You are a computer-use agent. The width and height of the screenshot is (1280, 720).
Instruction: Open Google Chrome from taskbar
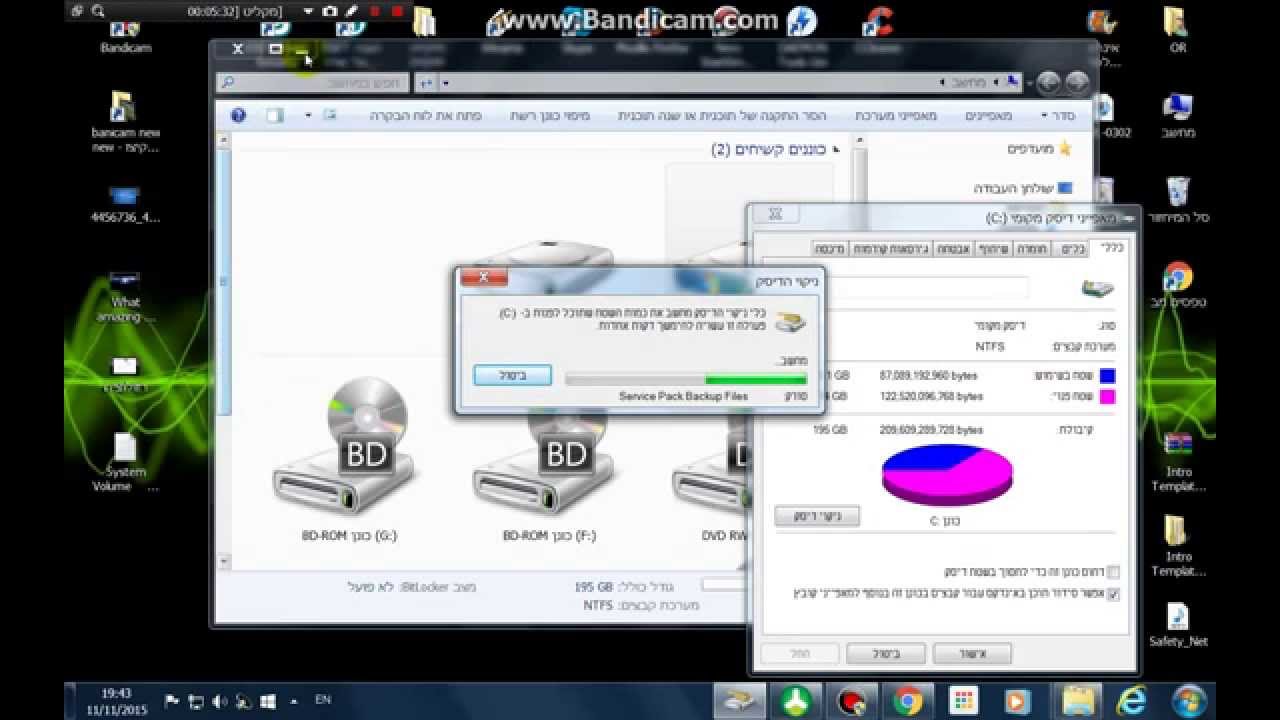[x=908, y=701]
